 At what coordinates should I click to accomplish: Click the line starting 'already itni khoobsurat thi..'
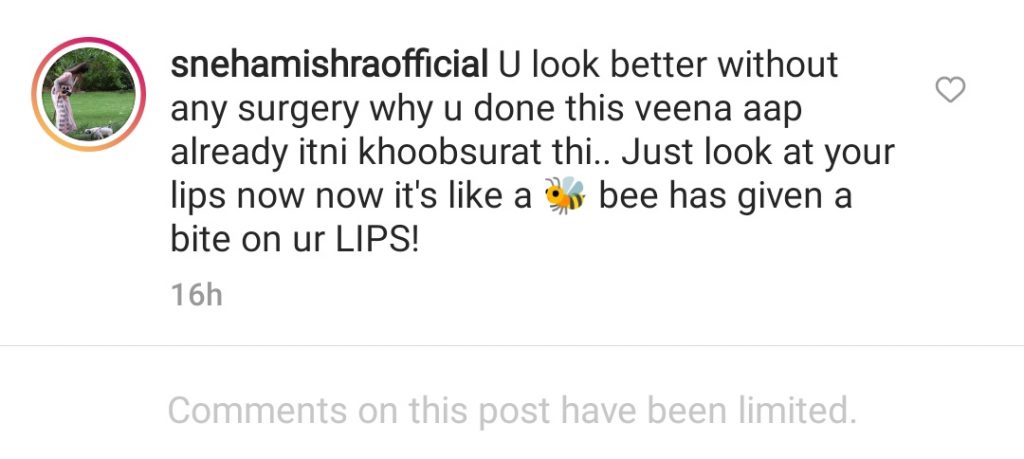pos(532,153)
